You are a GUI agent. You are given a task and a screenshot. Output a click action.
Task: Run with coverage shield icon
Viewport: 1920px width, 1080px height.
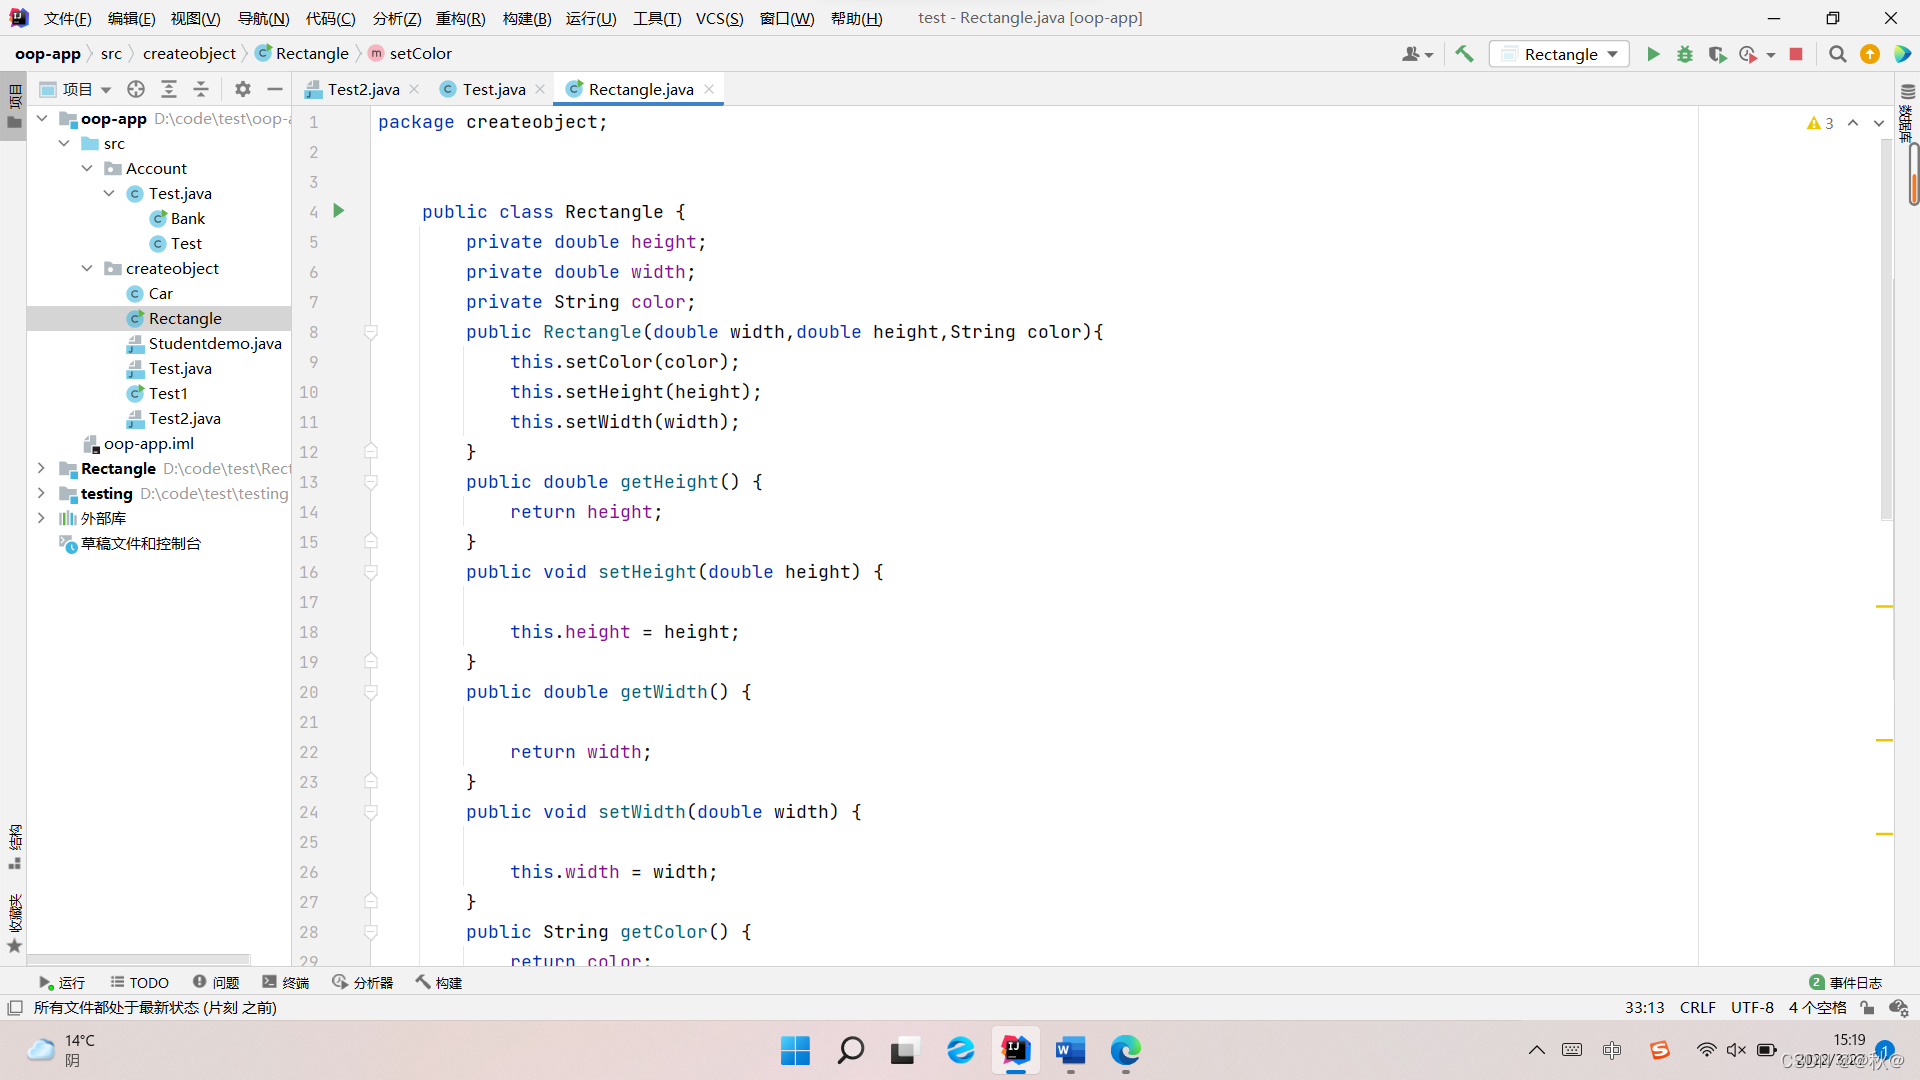[1717, 54]
